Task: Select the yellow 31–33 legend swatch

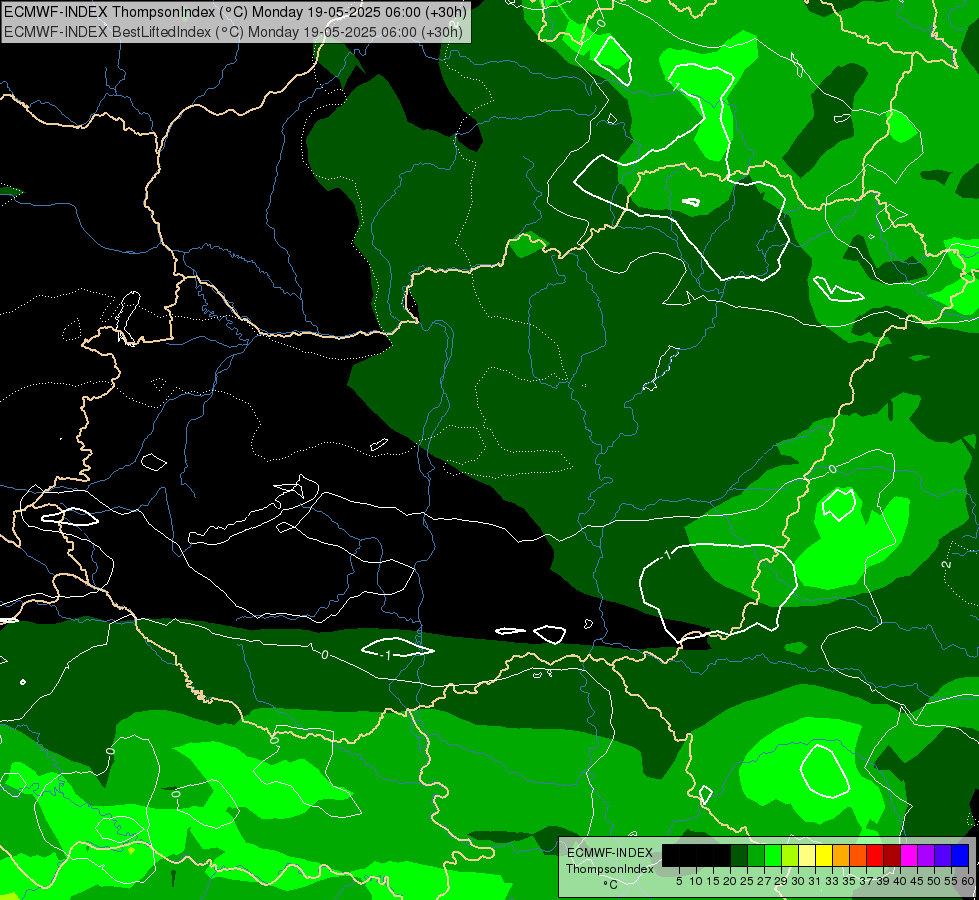Action: pos(824,855)
